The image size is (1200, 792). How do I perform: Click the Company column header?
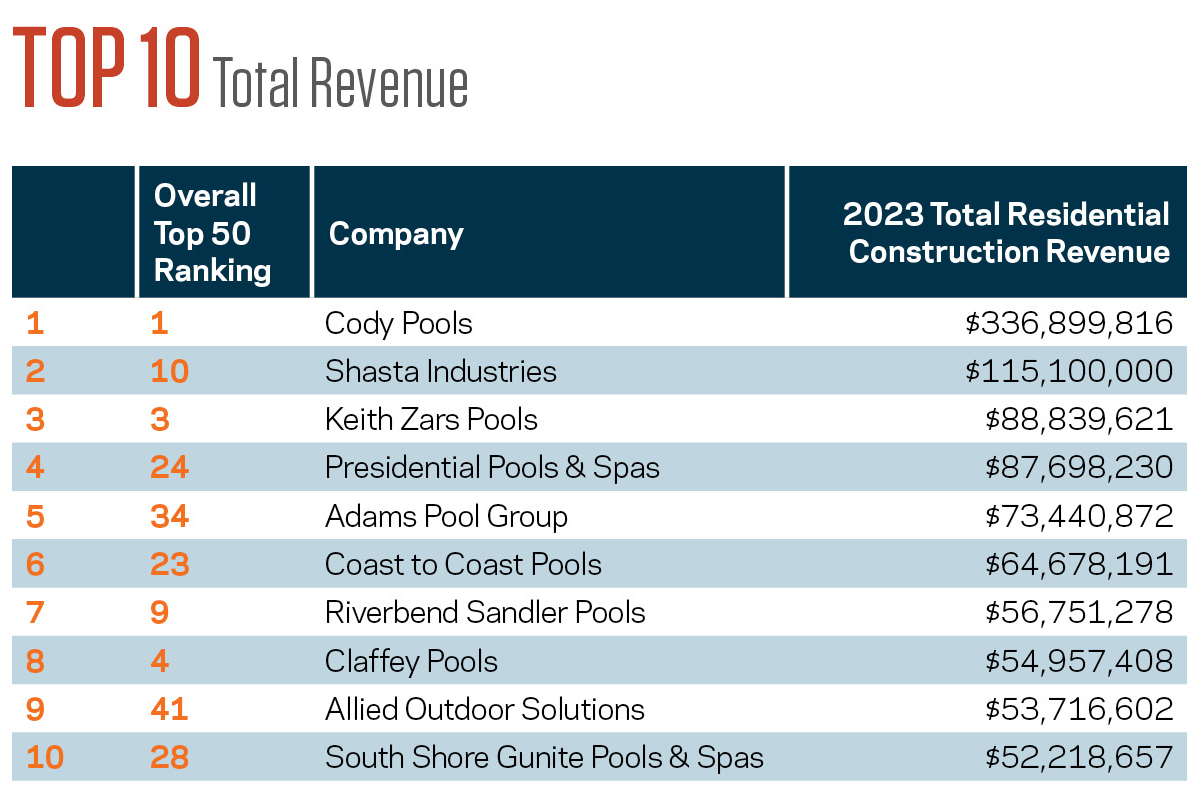396,234
